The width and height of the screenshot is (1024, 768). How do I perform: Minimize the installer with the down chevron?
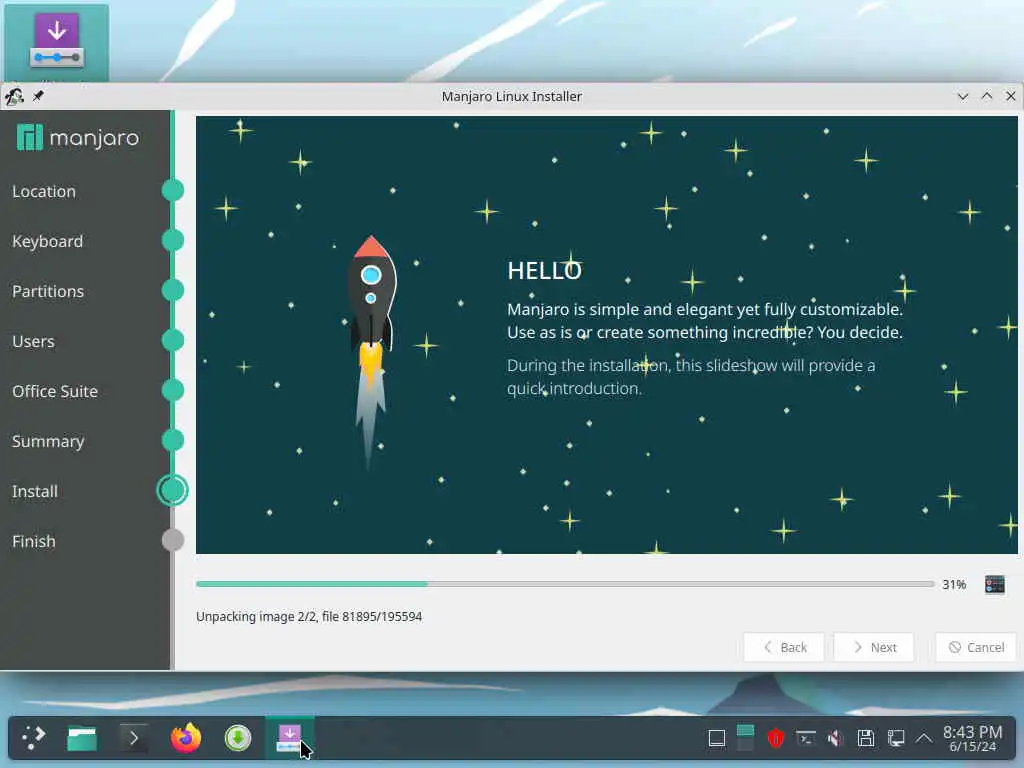963,97
